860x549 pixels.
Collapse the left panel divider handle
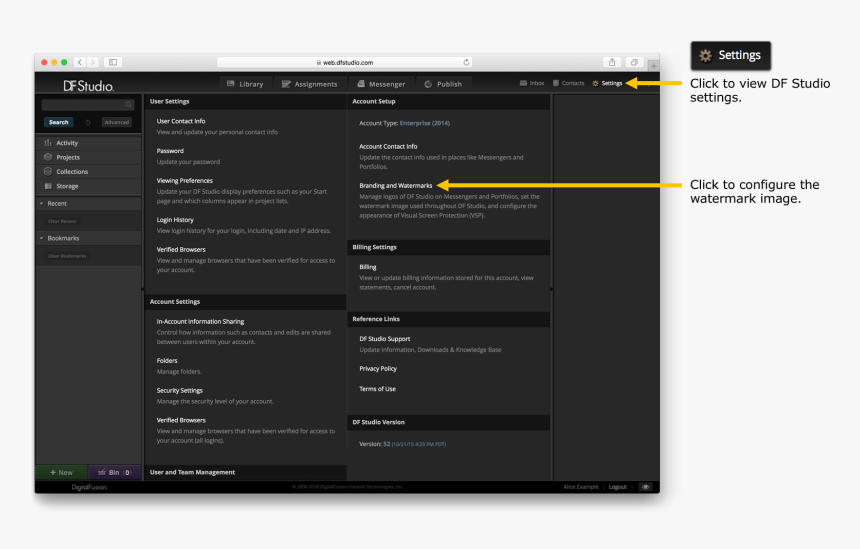click(143, 289)
